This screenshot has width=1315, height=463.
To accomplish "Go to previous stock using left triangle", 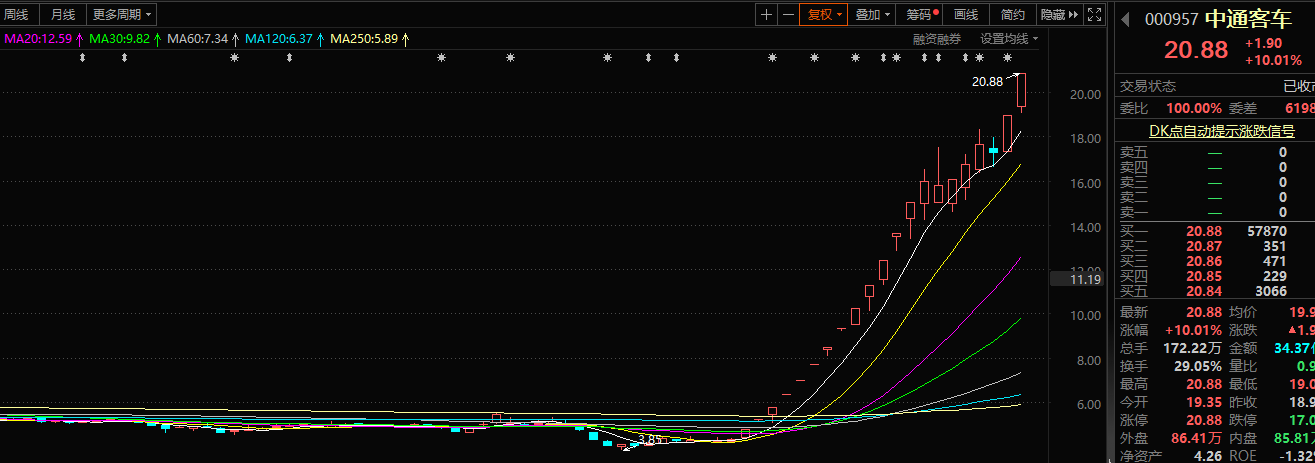I will pyautogui.click(x=1124, y=19).
